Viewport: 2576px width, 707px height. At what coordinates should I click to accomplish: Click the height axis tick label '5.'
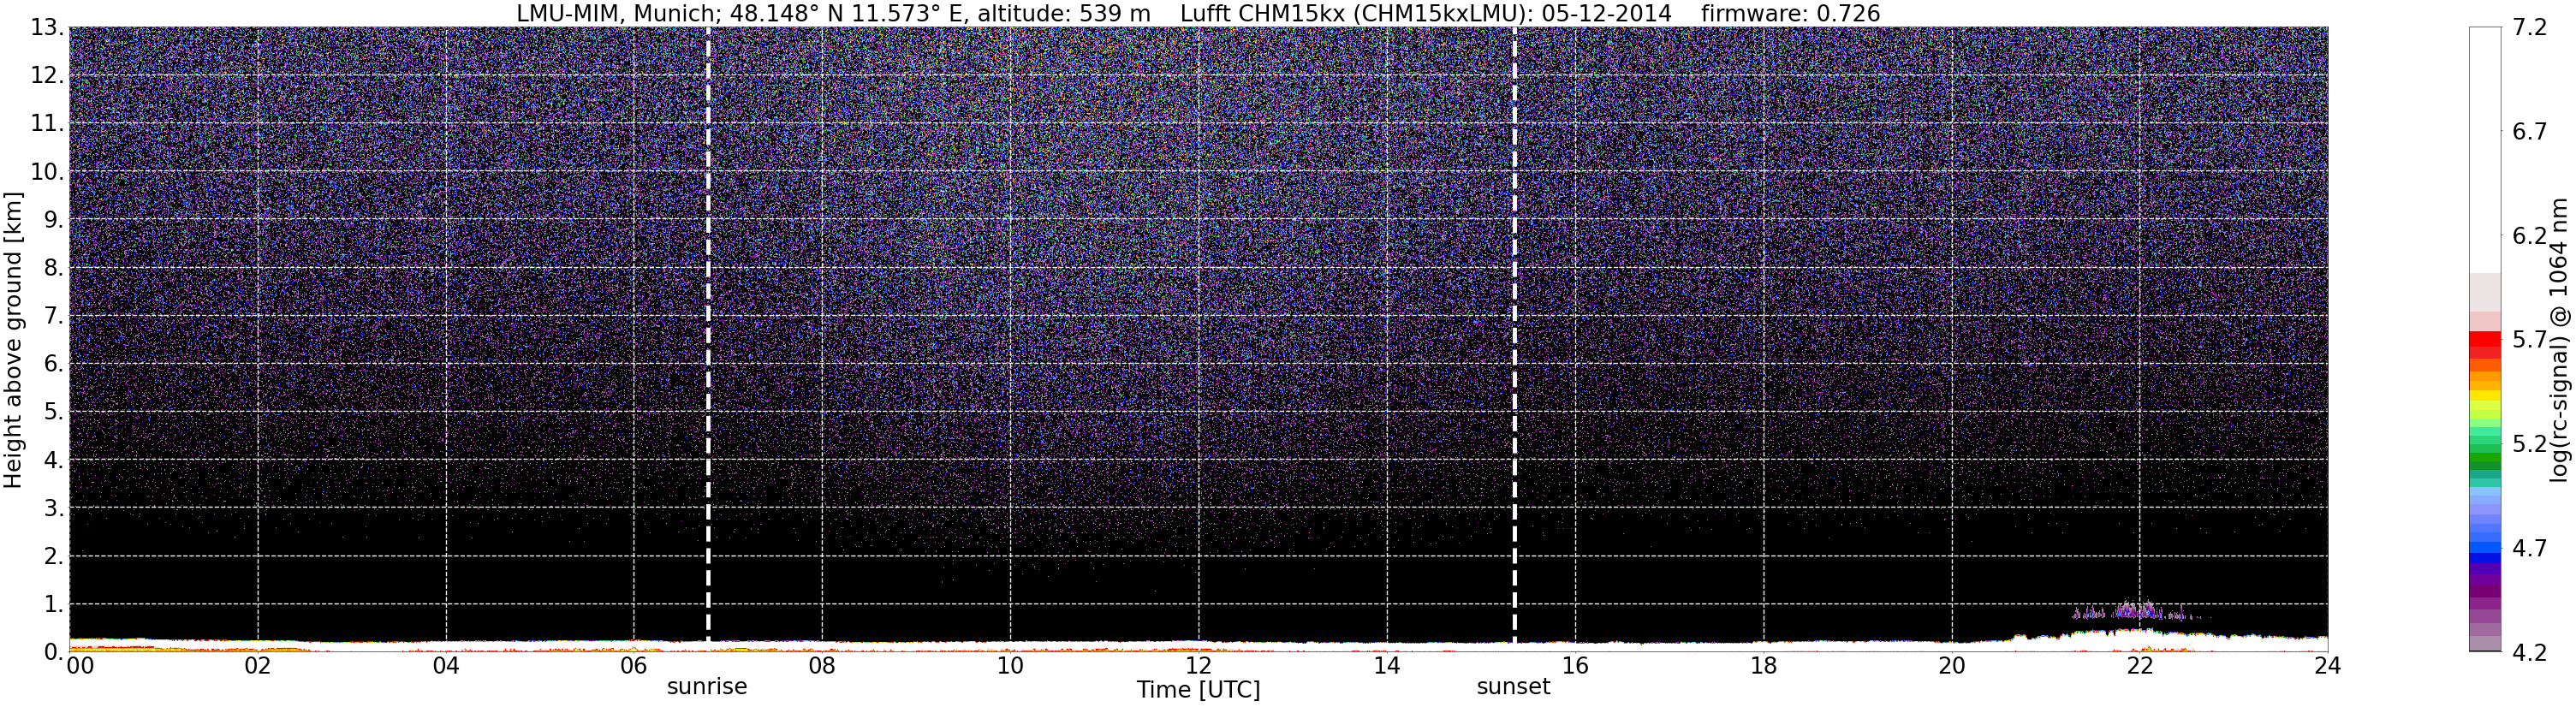[x=54, y=412]
